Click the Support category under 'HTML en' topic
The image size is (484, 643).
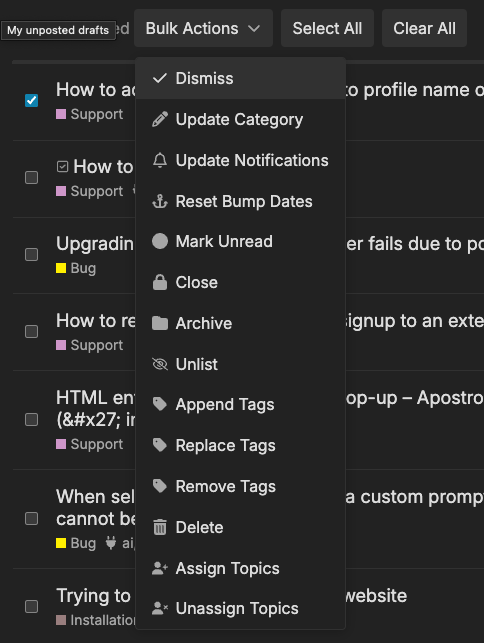click(89, 444)
